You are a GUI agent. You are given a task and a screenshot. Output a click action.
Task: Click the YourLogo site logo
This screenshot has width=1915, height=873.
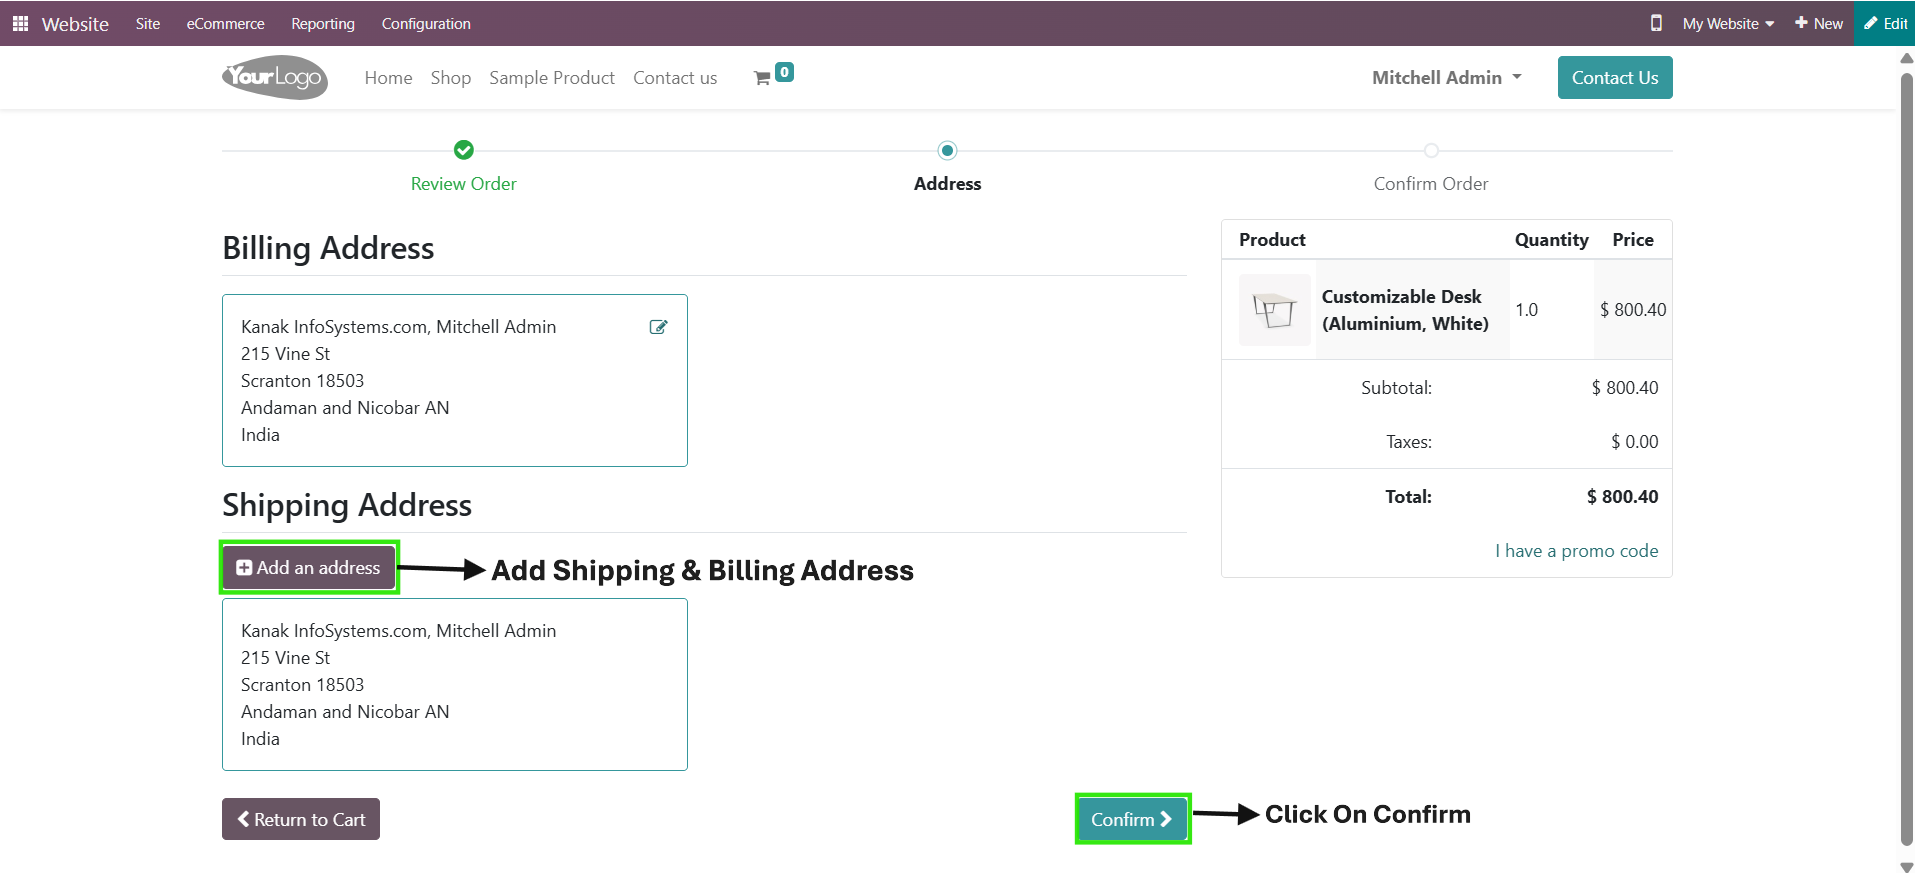[x=275, y=77]
